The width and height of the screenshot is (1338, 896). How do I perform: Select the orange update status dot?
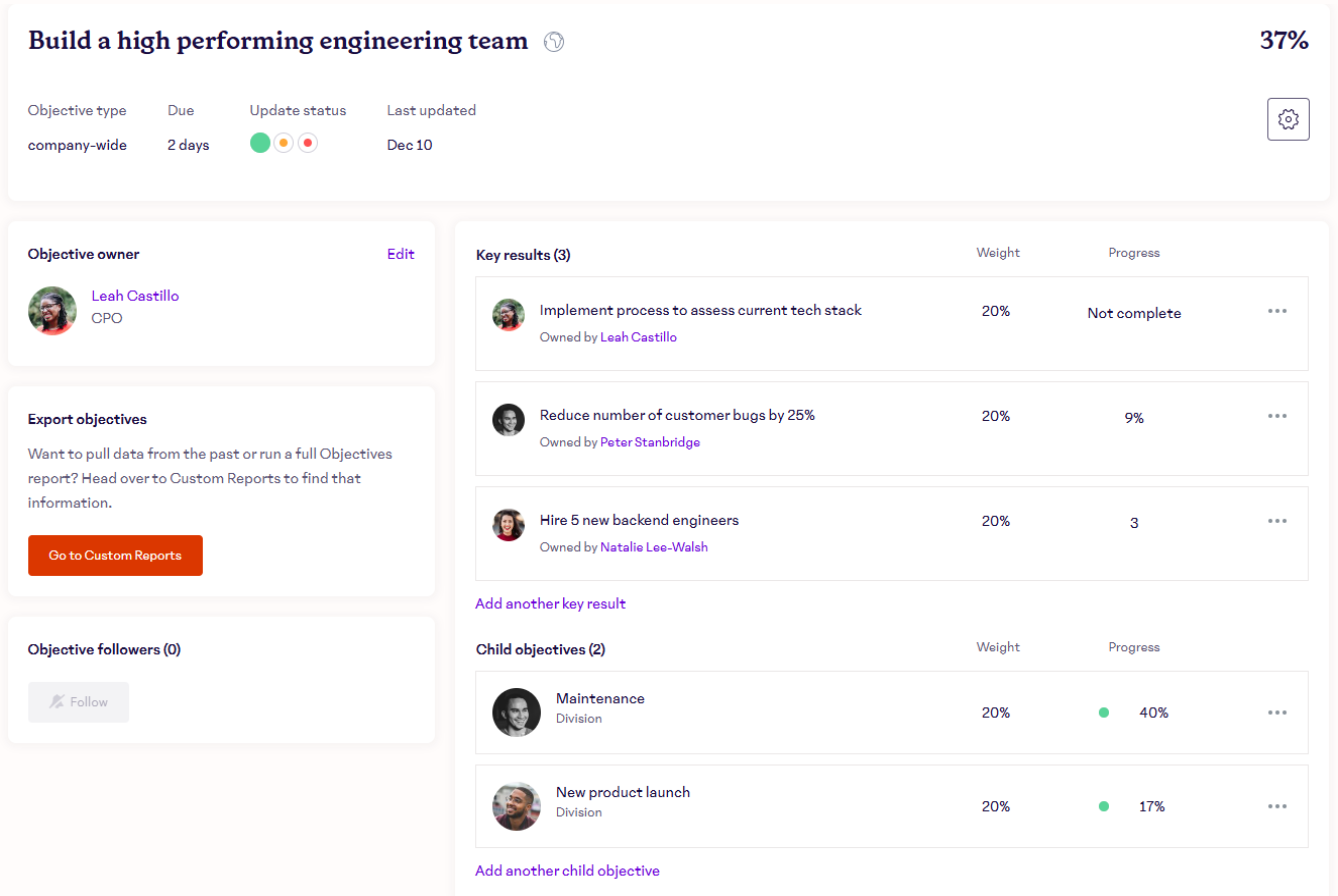coord(284,143)
